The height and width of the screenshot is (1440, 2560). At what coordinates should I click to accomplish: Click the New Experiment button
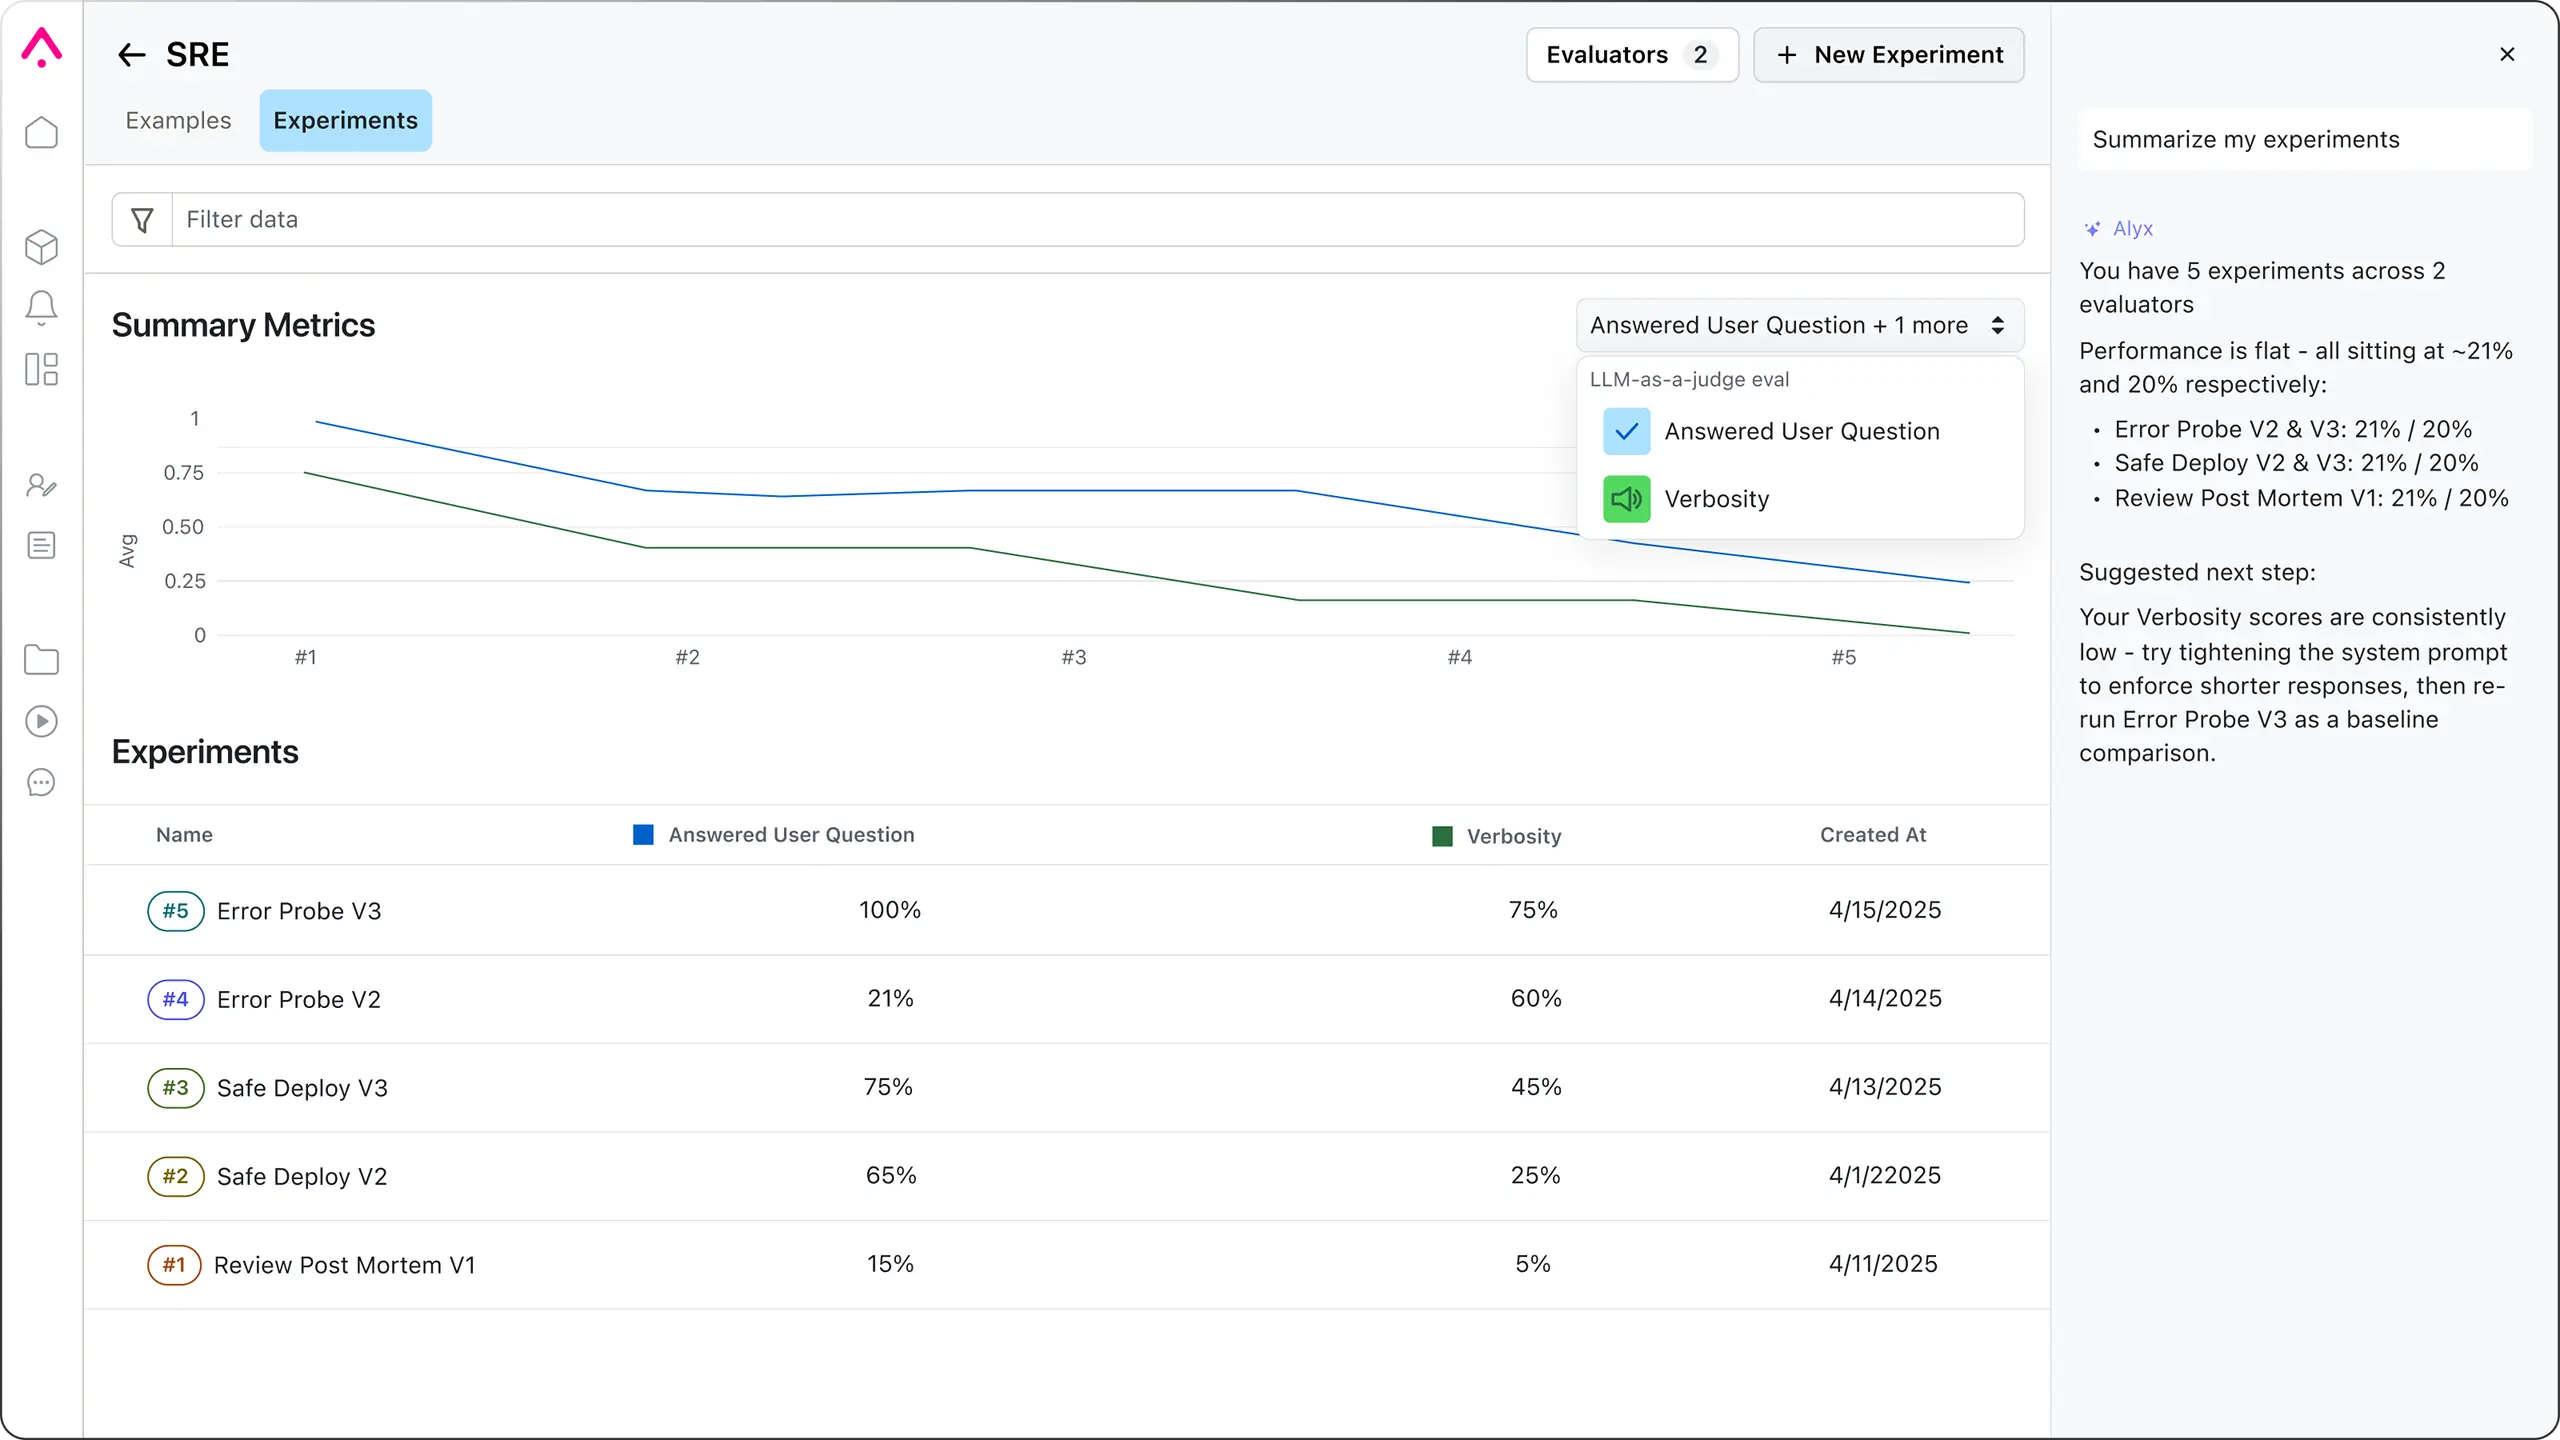[x=1889, y=54]
